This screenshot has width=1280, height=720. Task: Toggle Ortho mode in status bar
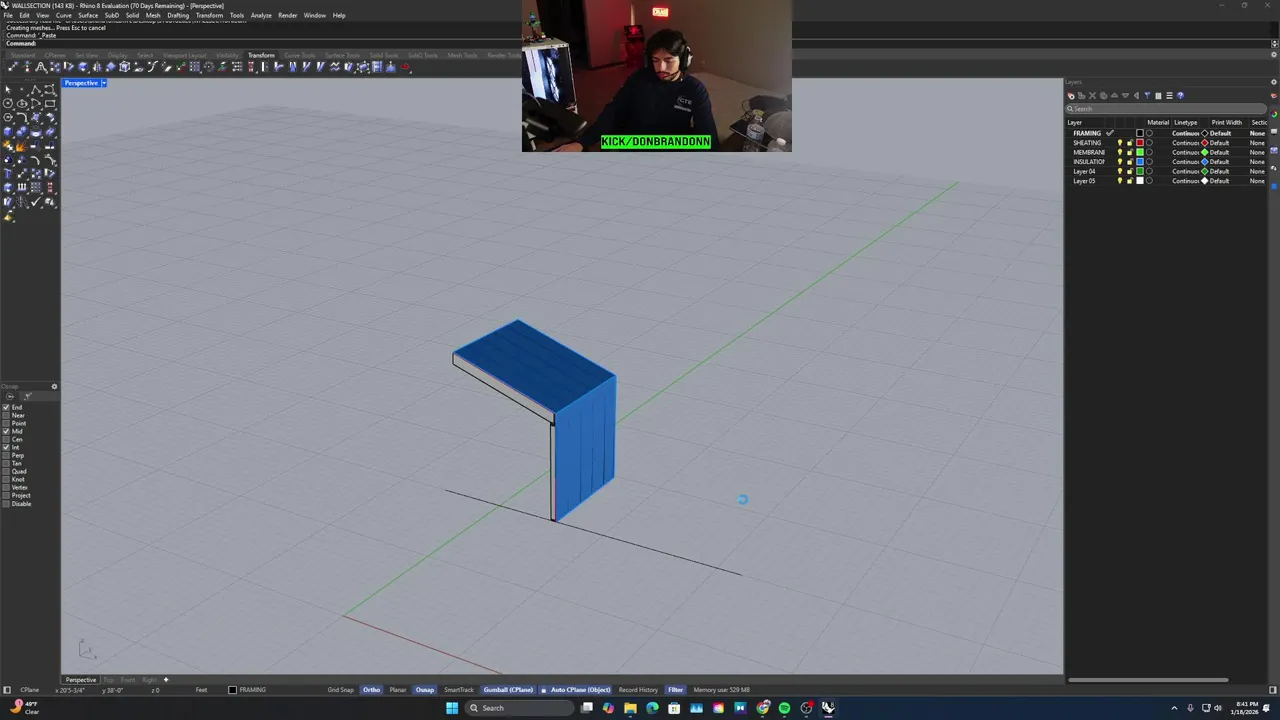pos(371,690)
